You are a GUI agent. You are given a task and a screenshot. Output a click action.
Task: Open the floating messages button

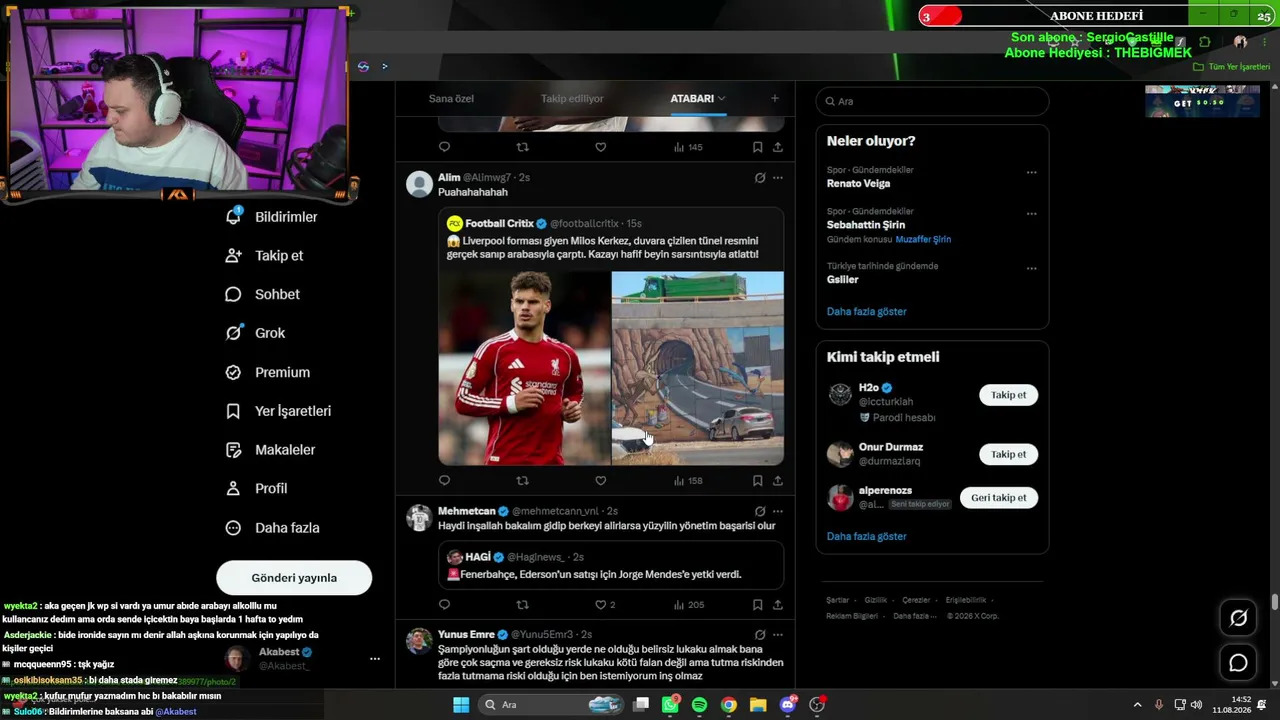(x=1238, y=663)
